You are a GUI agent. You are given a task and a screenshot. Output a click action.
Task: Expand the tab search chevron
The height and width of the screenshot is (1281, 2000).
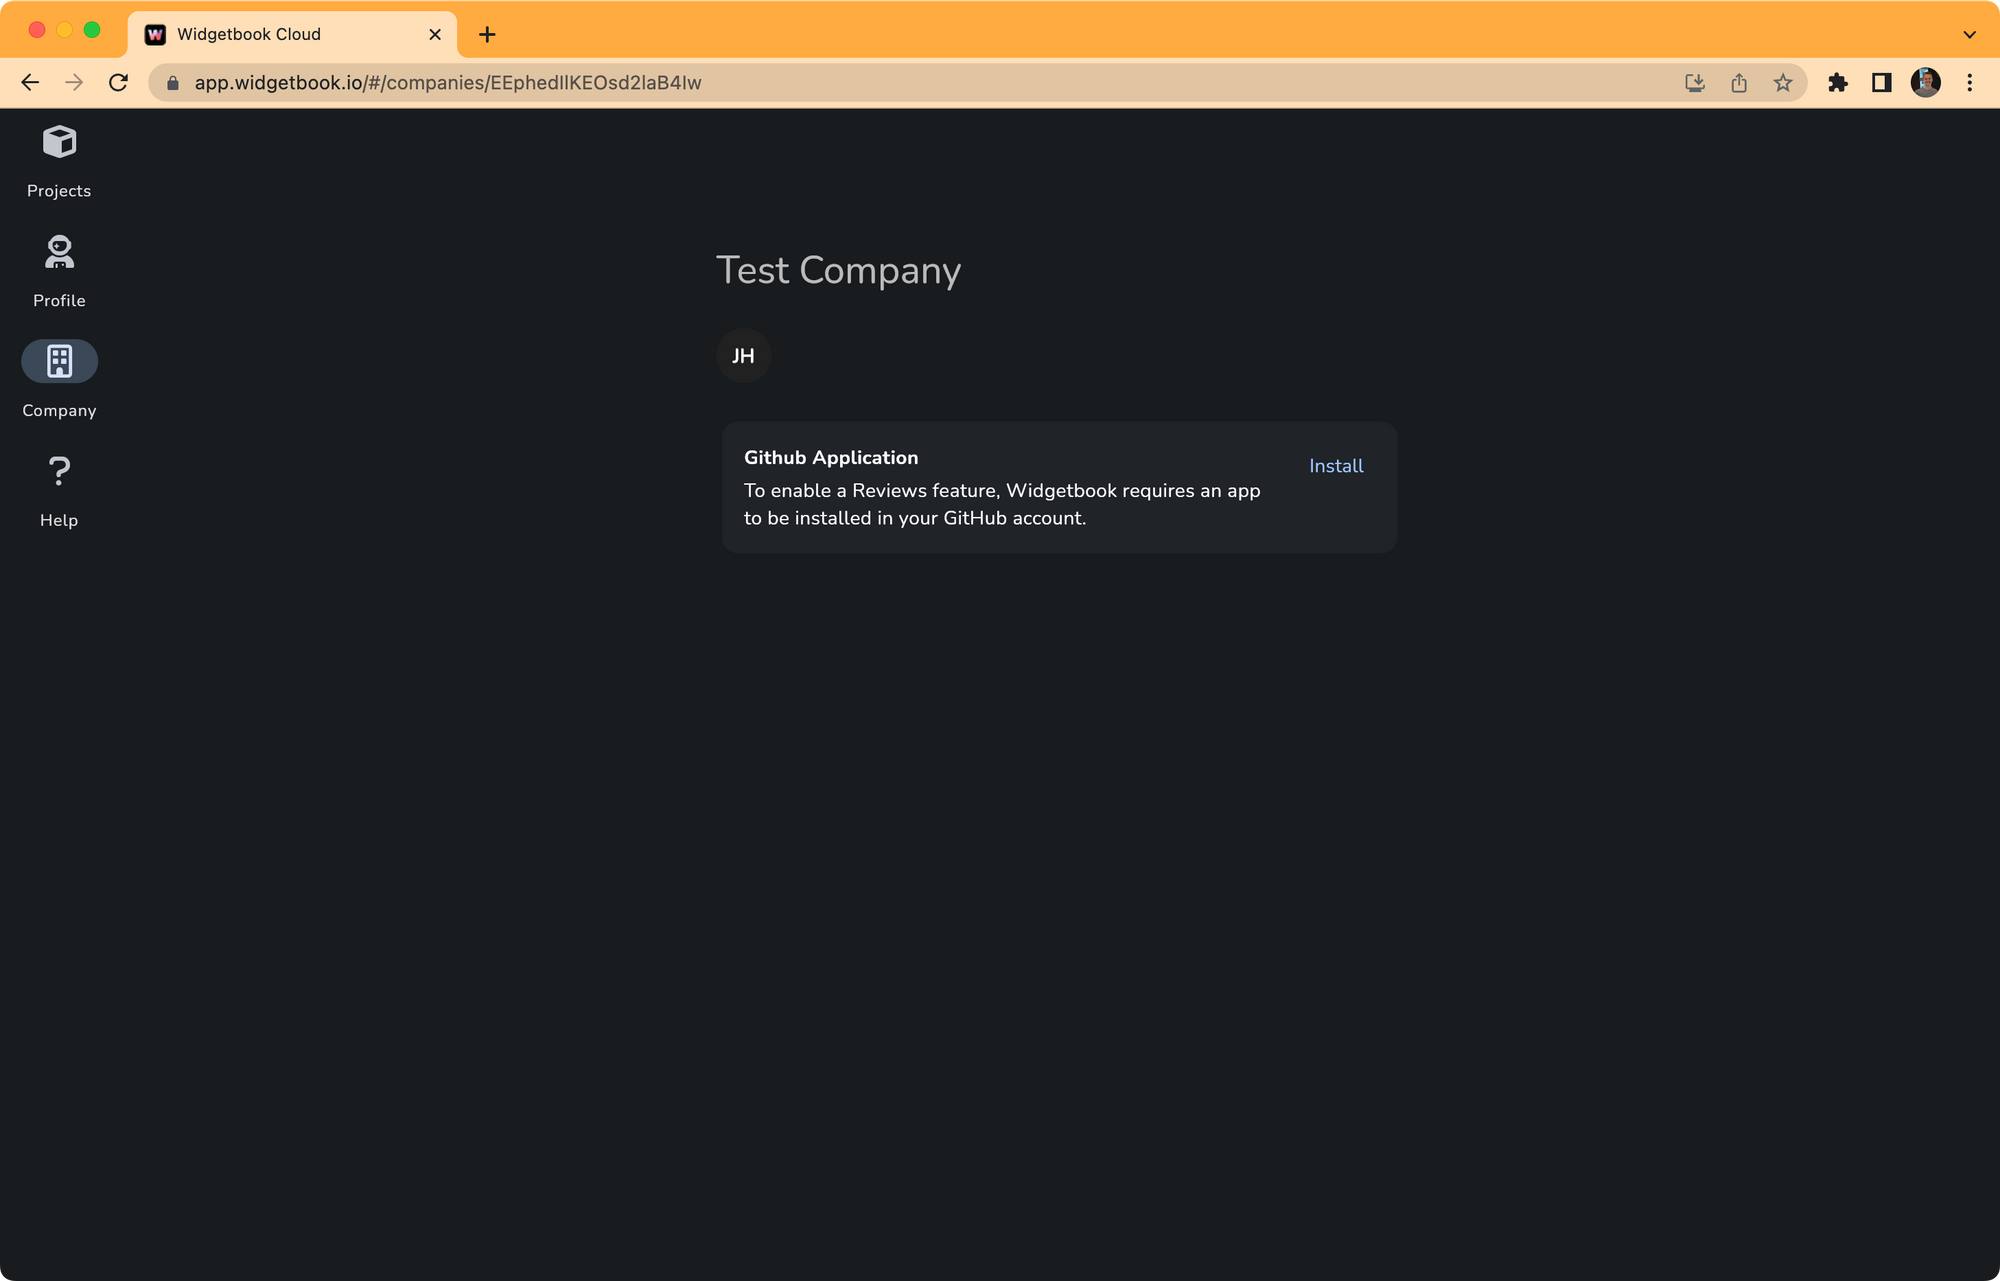click(x=1969, y=34)
